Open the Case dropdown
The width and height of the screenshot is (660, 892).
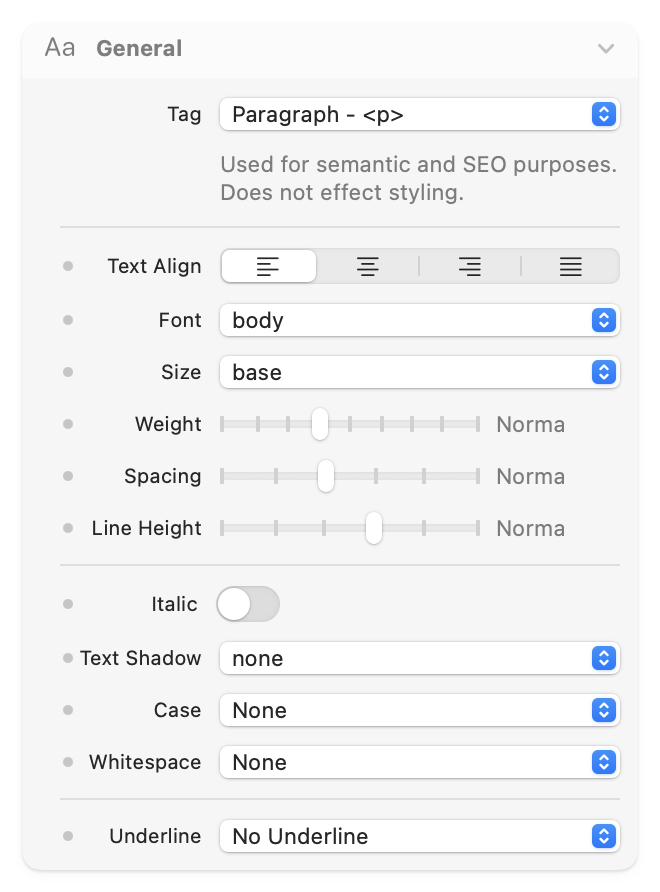(419, 710)
